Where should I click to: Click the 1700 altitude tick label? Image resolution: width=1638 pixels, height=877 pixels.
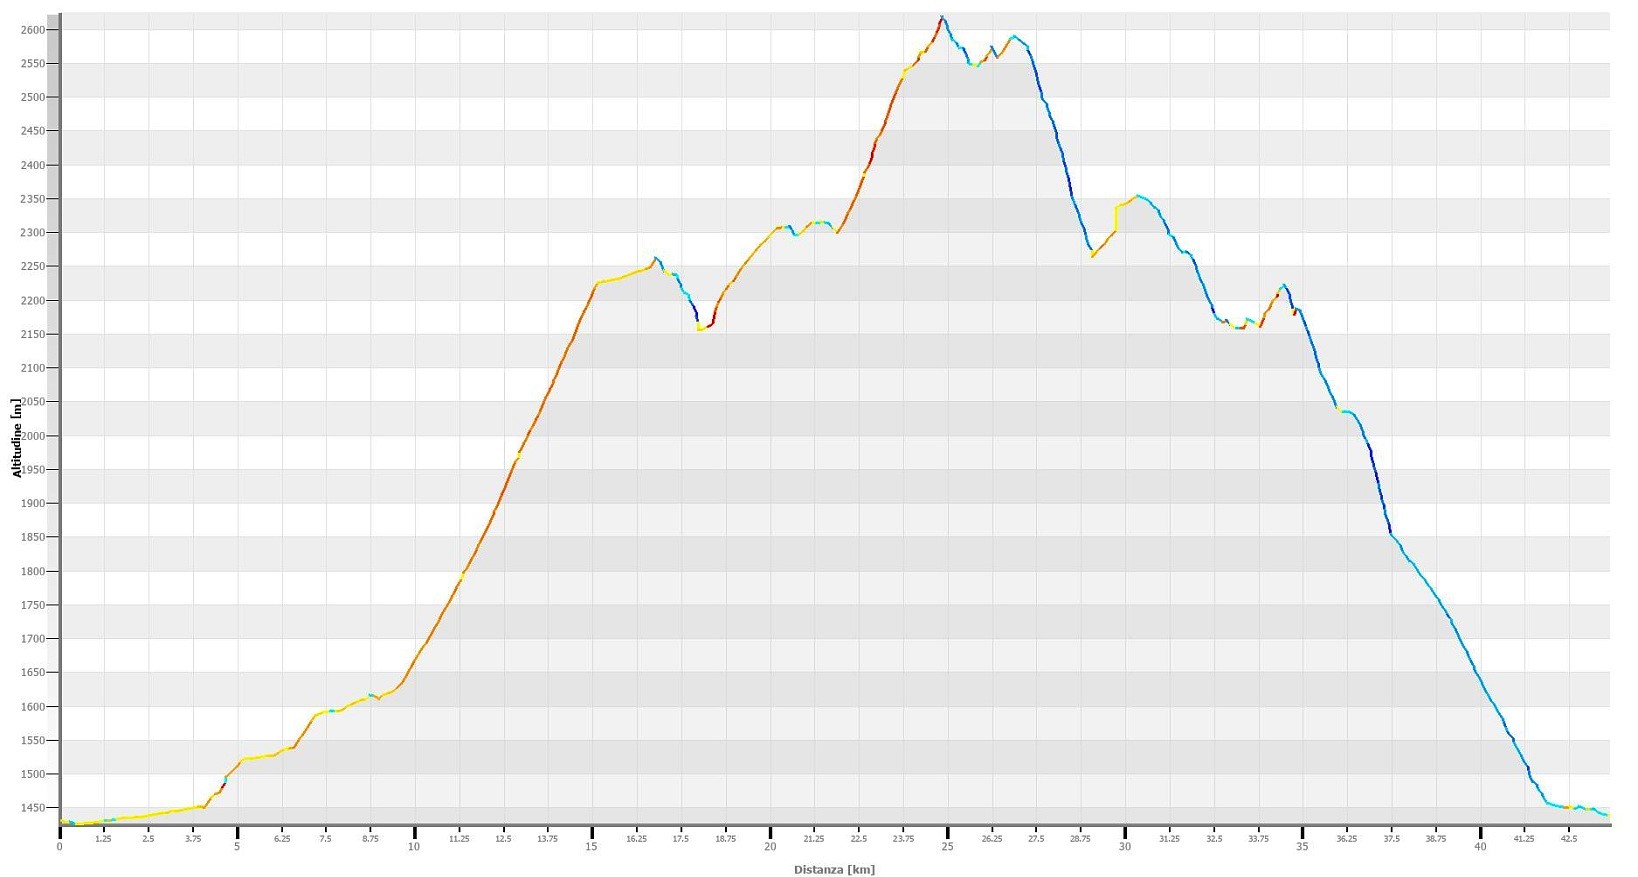33,639
